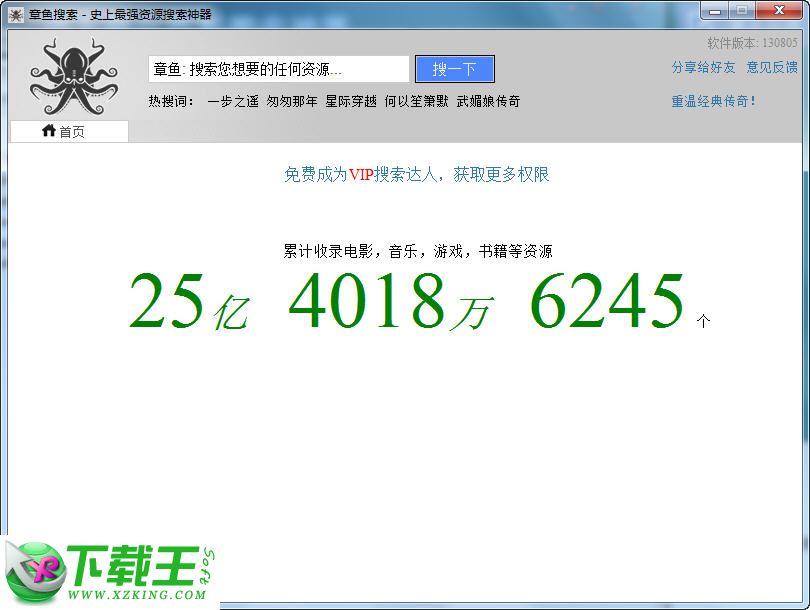
Task: Minimize the 章鱼搜索 window
Action: (715, 10)
